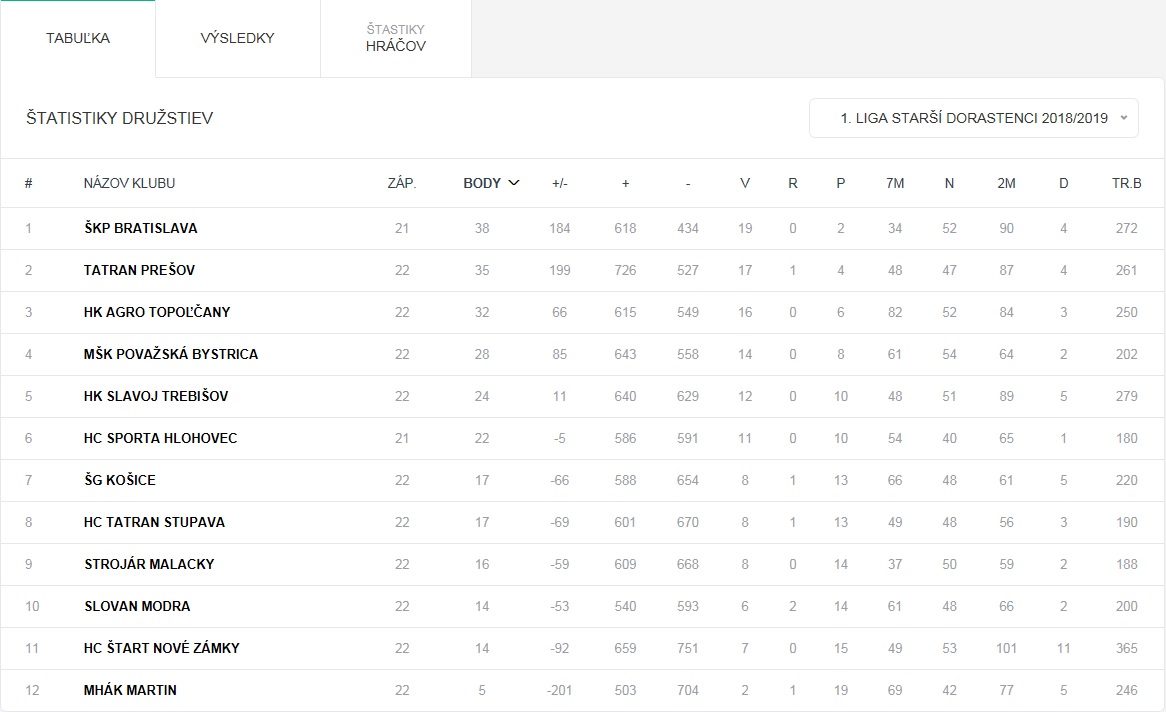Viewport: 1166px width, 712px height.
Task: Switch to the Výsledky tab
Action: click(237, 38)
